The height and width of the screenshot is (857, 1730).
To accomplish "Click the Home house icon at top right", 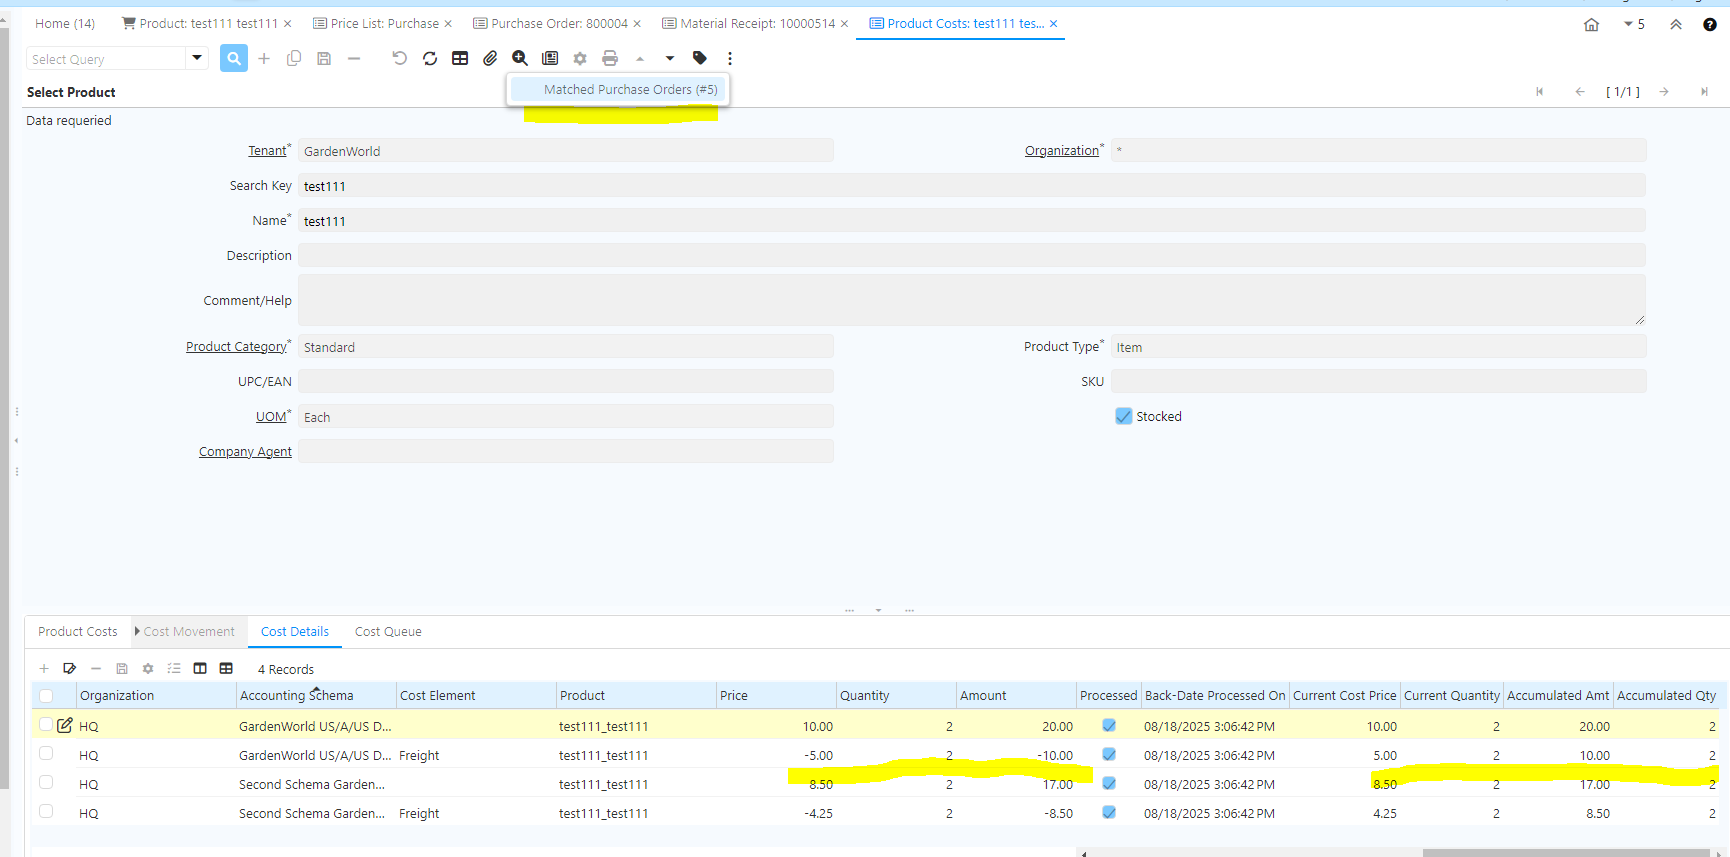I will (1592, 25).
